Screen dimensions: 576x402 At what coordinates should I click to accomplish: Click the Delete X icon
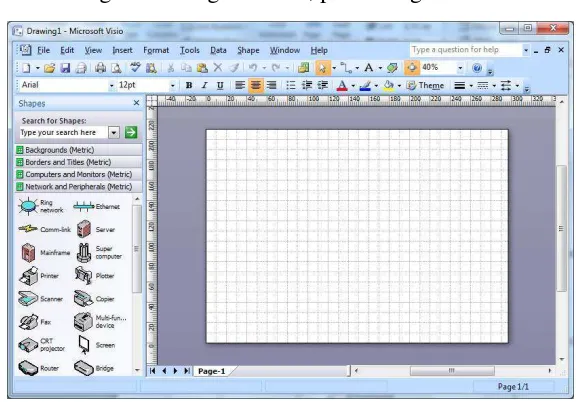[218, 68]
